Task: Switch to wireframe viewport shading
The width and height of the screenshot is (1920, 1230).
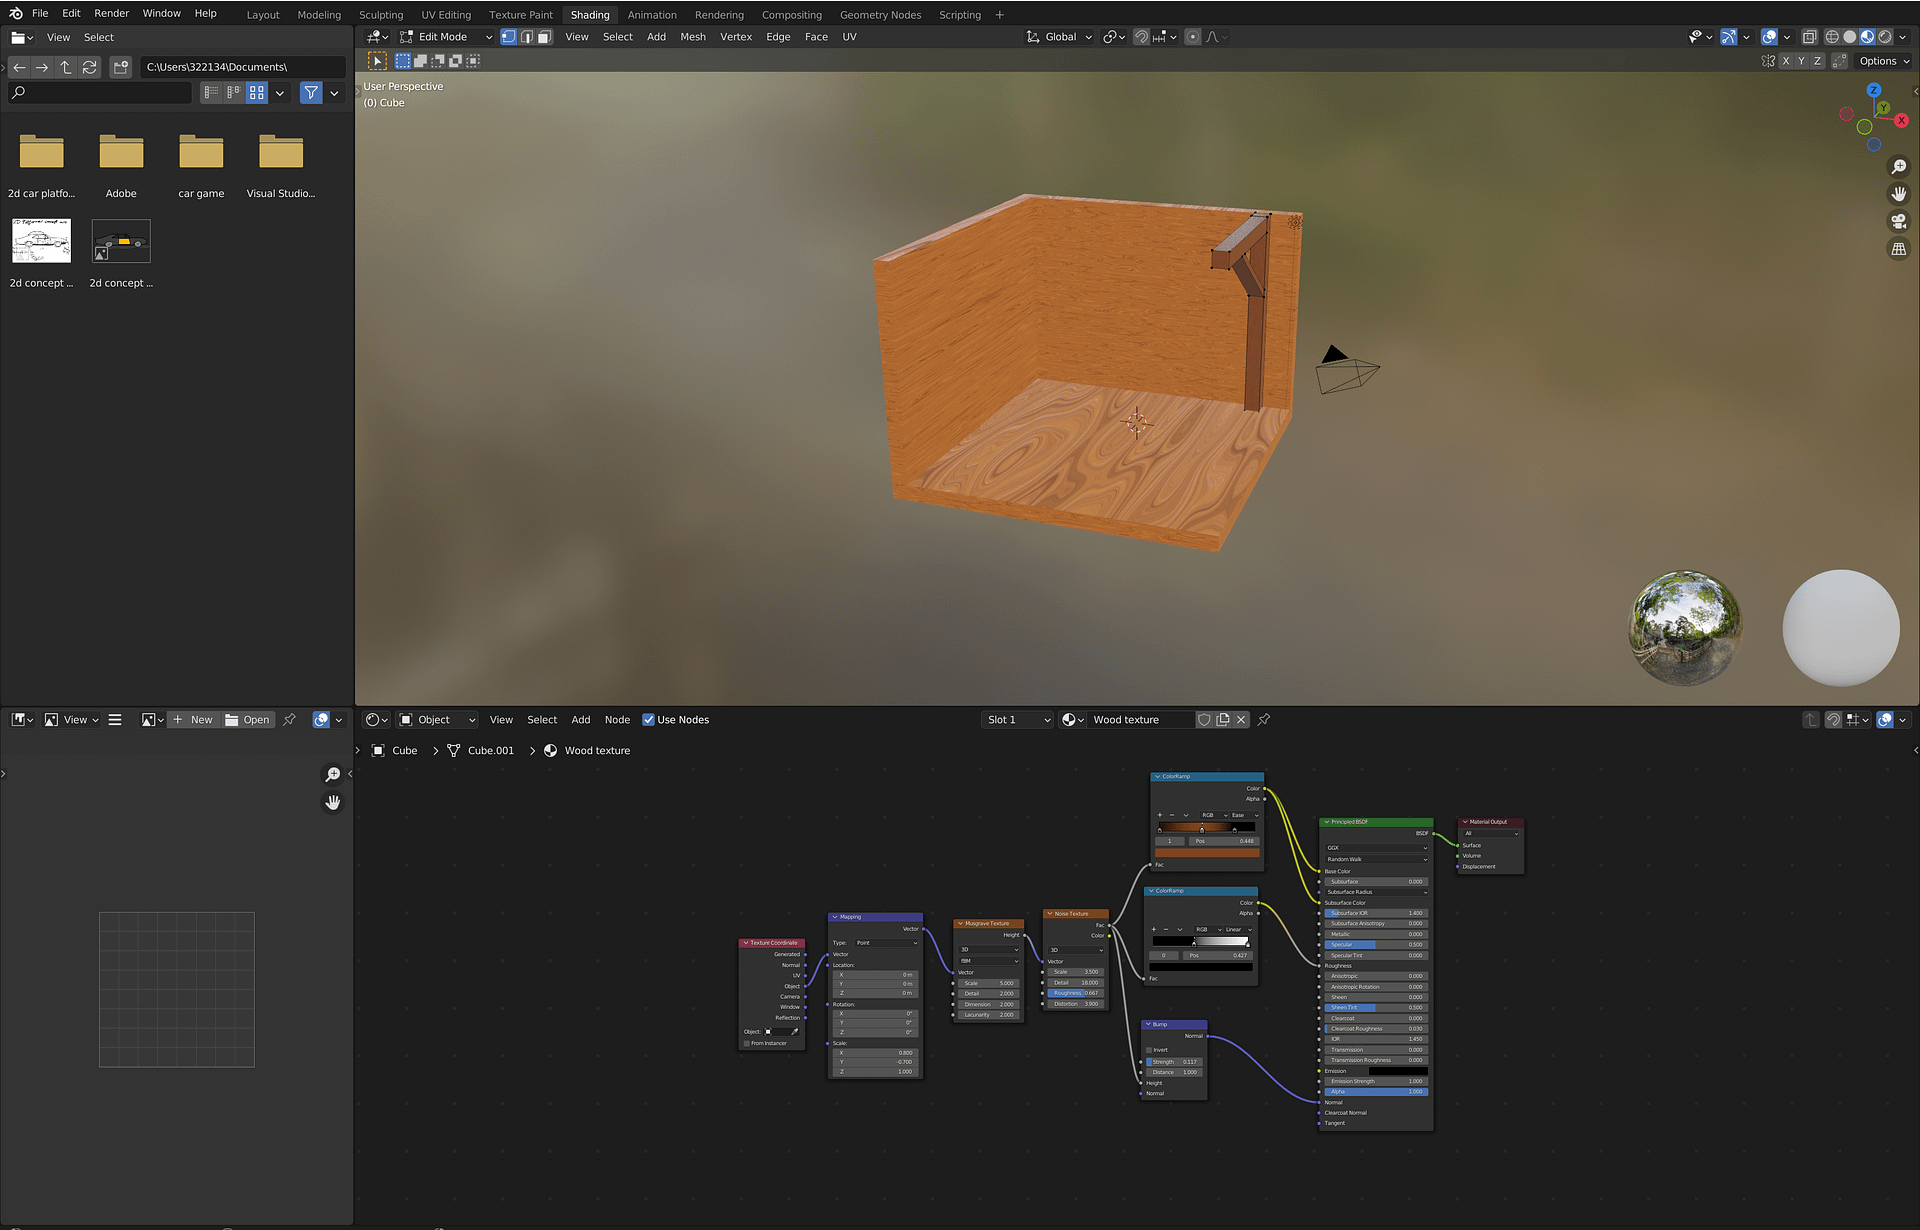Action: click(1832, 37)
